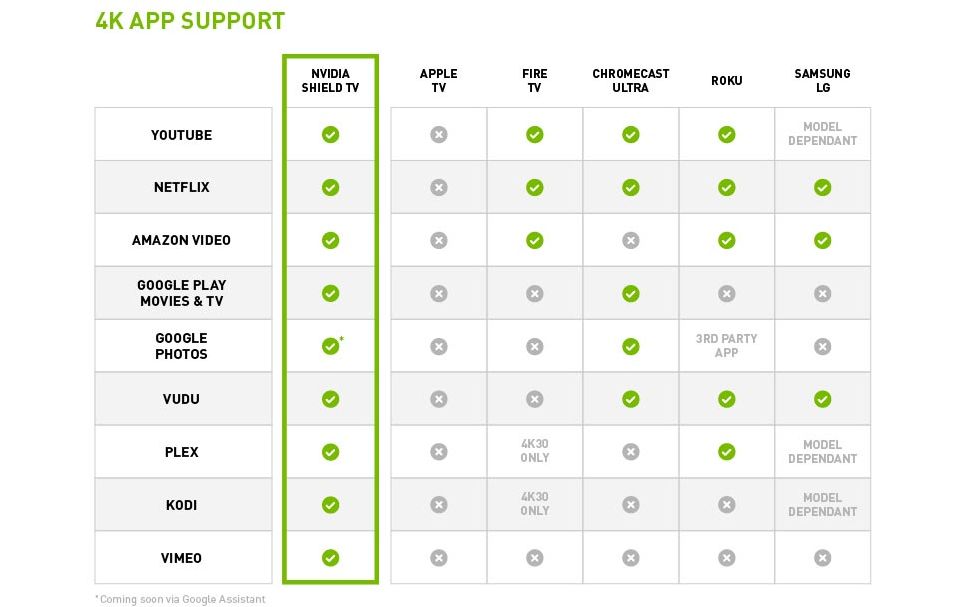Image resolution: width=971 pixels, height=607 pixels.
Task: Click the NVIDIA Shield TV YouTube checkmark
Action: tap(330, 134)
